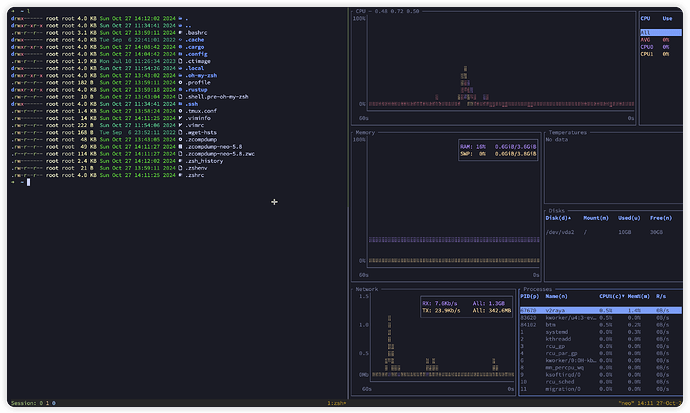Click the "neo" hostname in tmux status bar
Screen dimensions: 690x413
[x=625, y=403]
